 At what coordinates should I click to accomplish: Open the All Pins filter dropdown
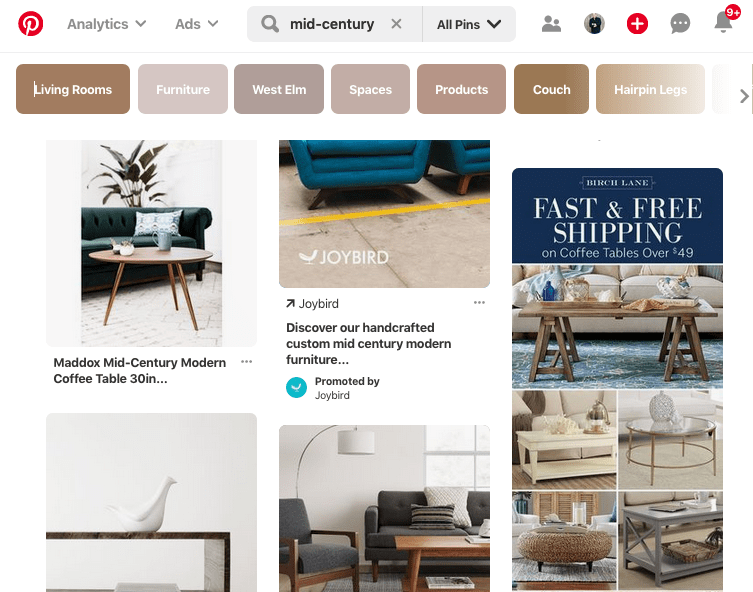coord(469,24)
